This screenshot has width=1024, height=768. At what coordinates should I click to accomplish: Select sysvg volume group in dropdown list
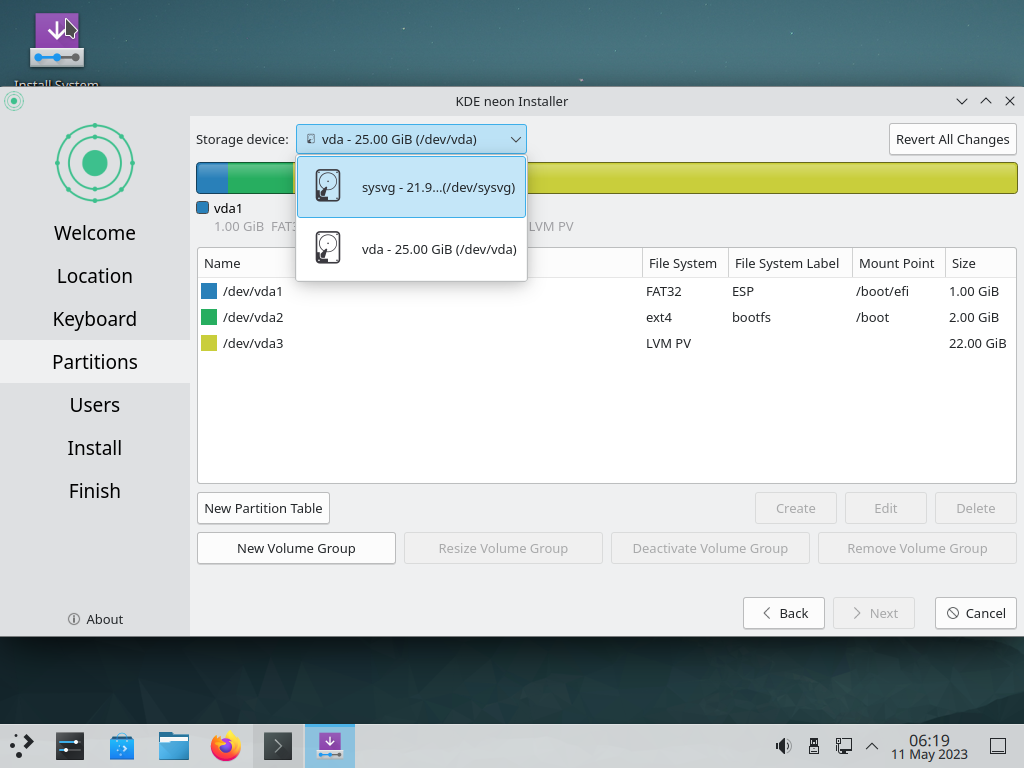click(411, 187)
